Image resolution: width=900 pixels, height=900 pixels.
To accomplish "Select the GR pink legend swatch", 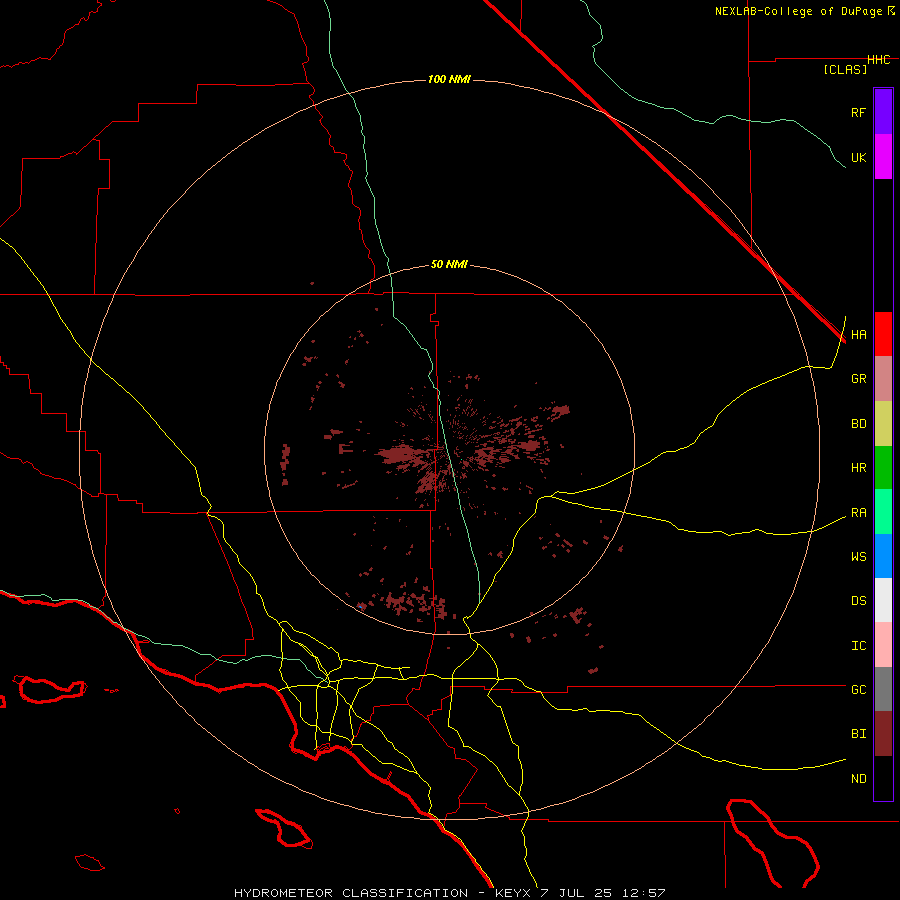I will pyautogui.click(x=883, y=379).
